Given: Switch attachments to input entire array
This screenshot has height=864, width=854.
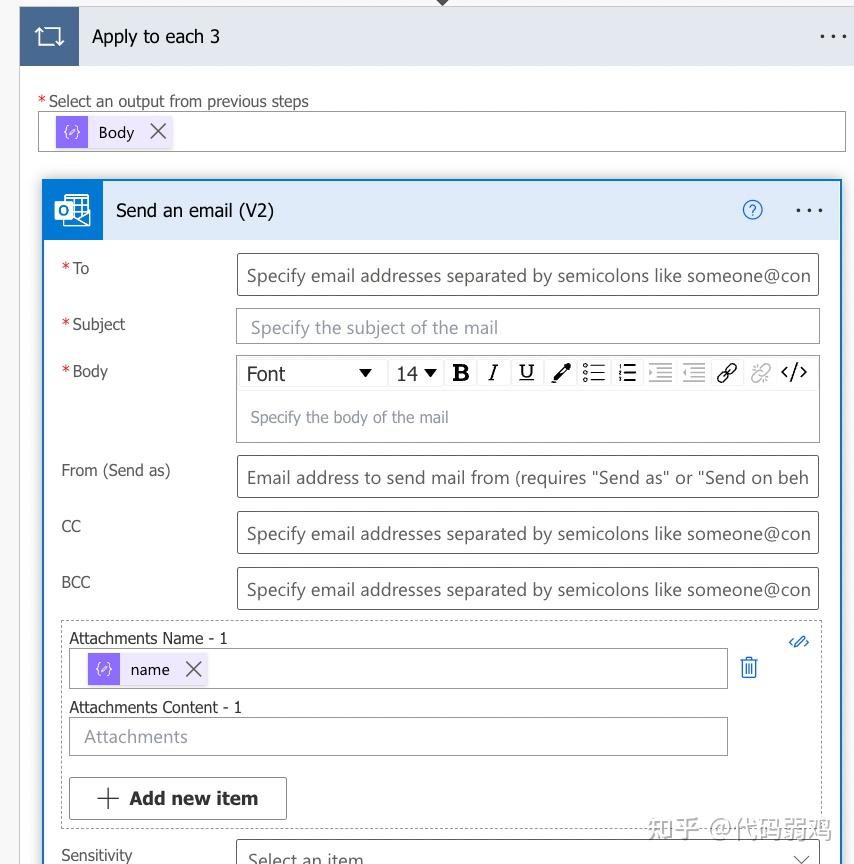Looking at the screenshot, I should [798, 642].
